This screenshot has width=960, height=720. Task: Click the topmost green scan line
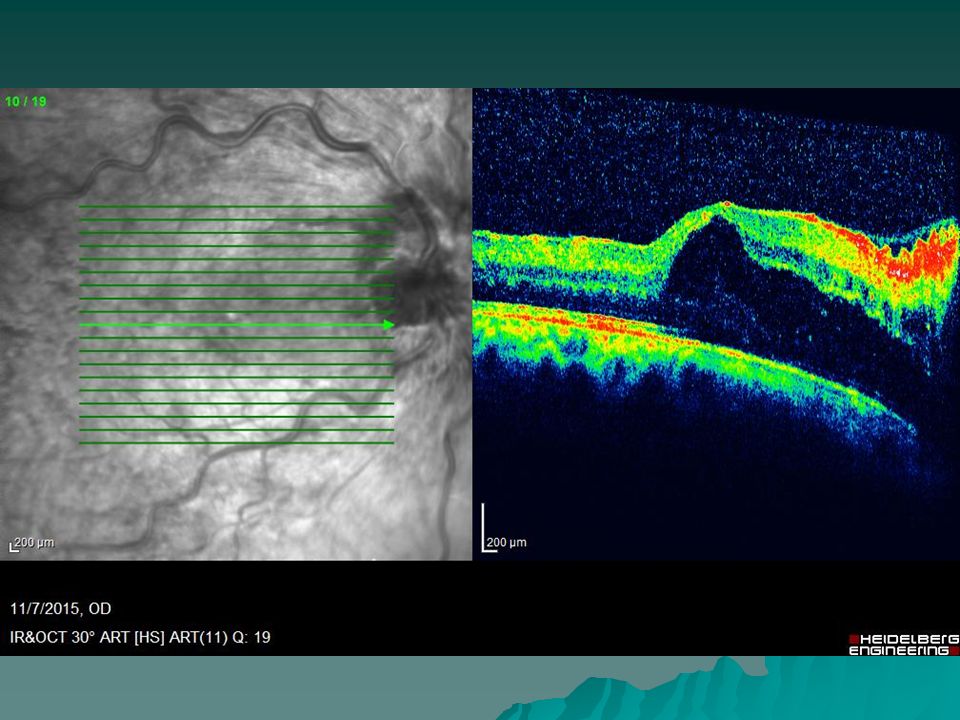point(236,206)
